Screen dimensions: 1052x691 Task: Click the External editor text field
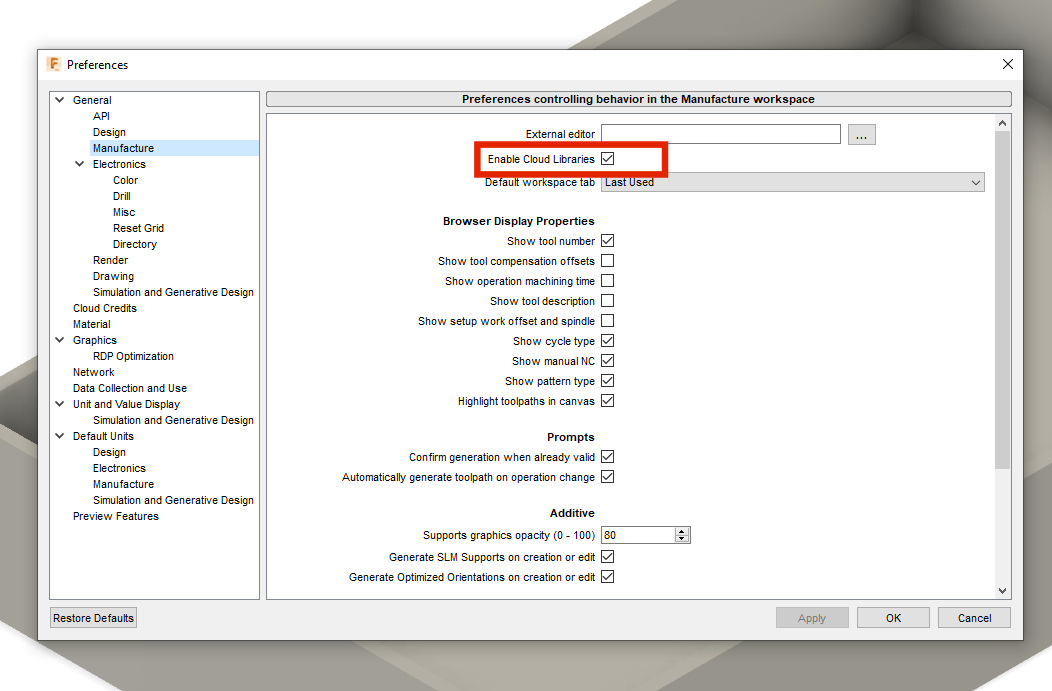pyautogui.click(x=721, y=134)
